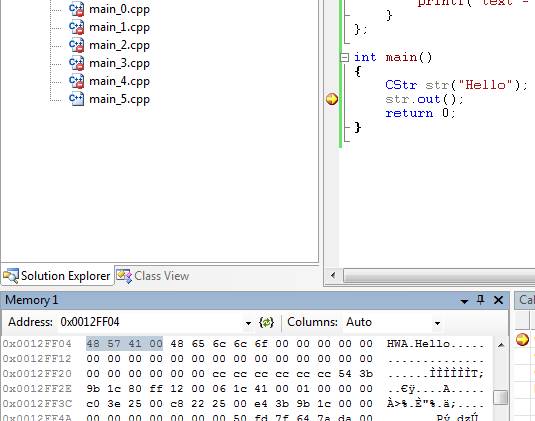Click memory address 0x0012FF2E row label
535x421 pixels.
(x=37, y=389)
